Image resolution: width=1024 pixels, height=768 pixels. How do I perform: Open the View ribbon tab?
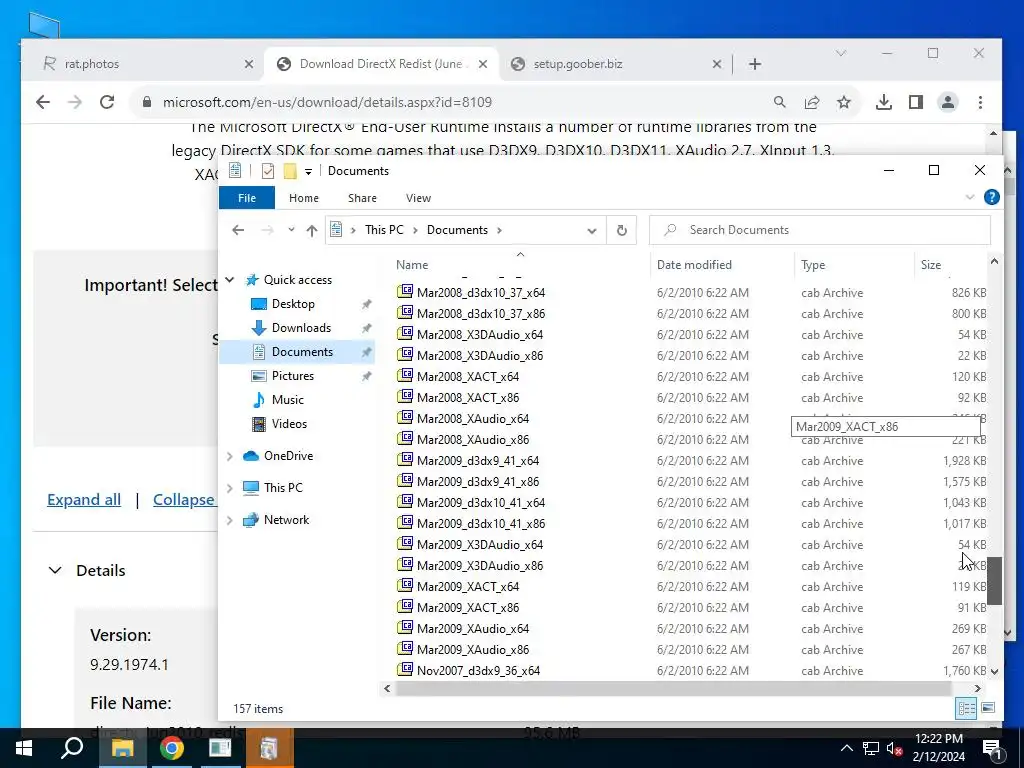click(x=418, y=198)
